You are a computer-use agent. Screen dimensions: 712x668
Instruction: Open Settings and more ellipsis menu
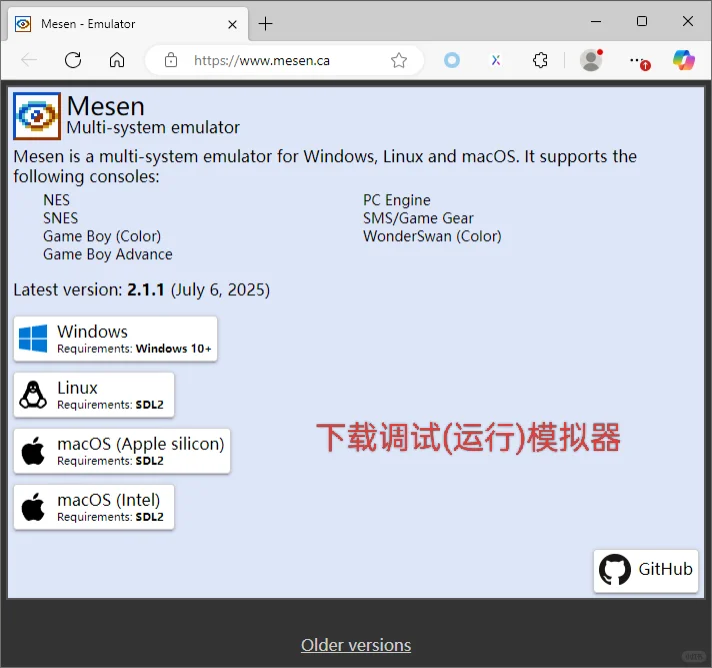pos(639,61)
